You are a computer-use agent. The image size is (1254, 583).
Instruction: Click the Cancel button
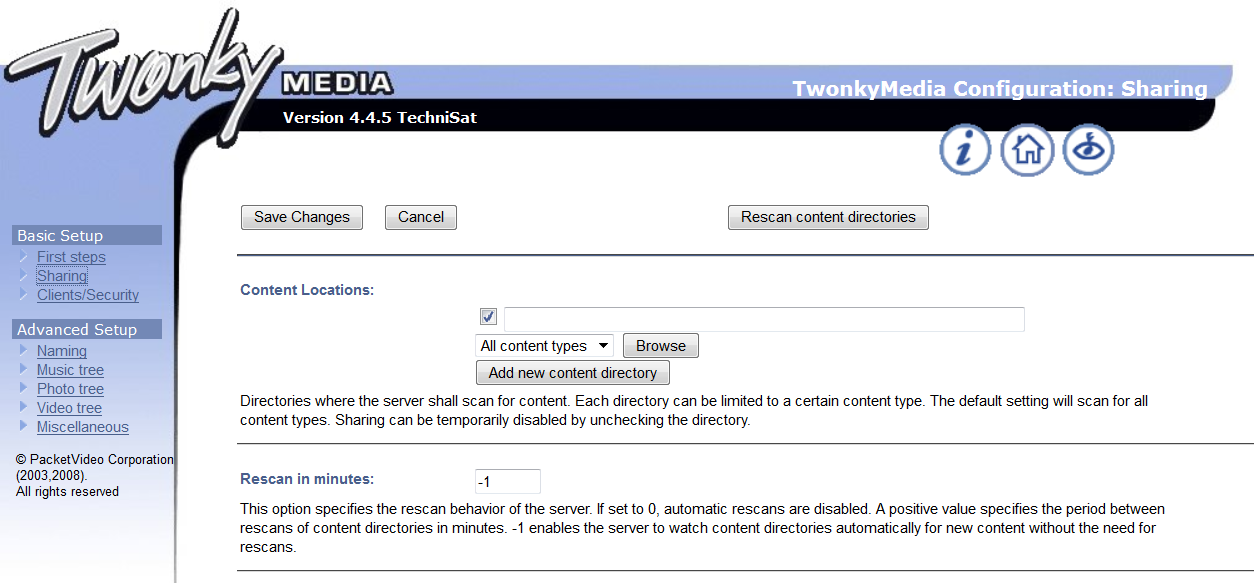(x=421, y=217)
